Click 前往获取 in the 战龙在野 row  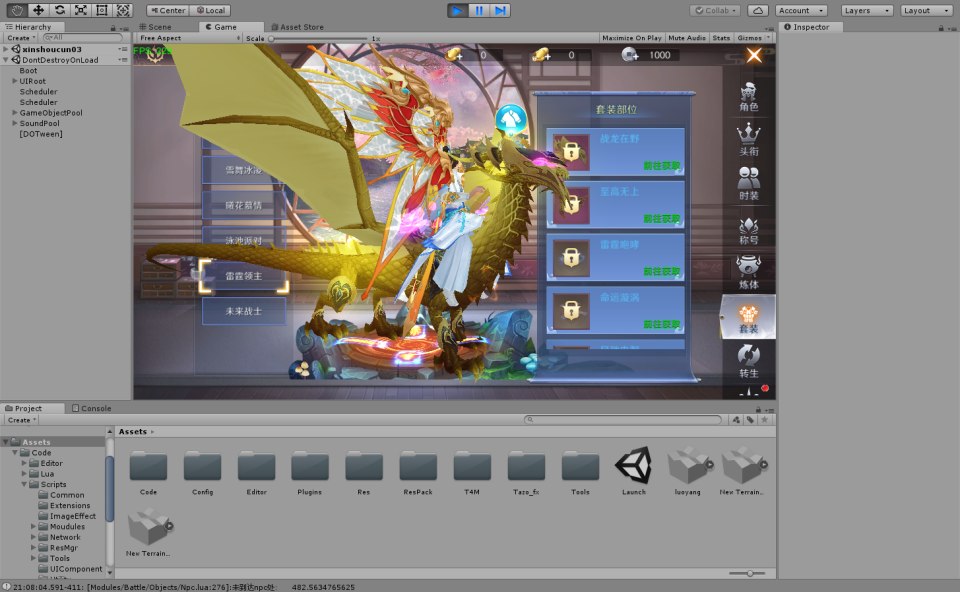662,166
